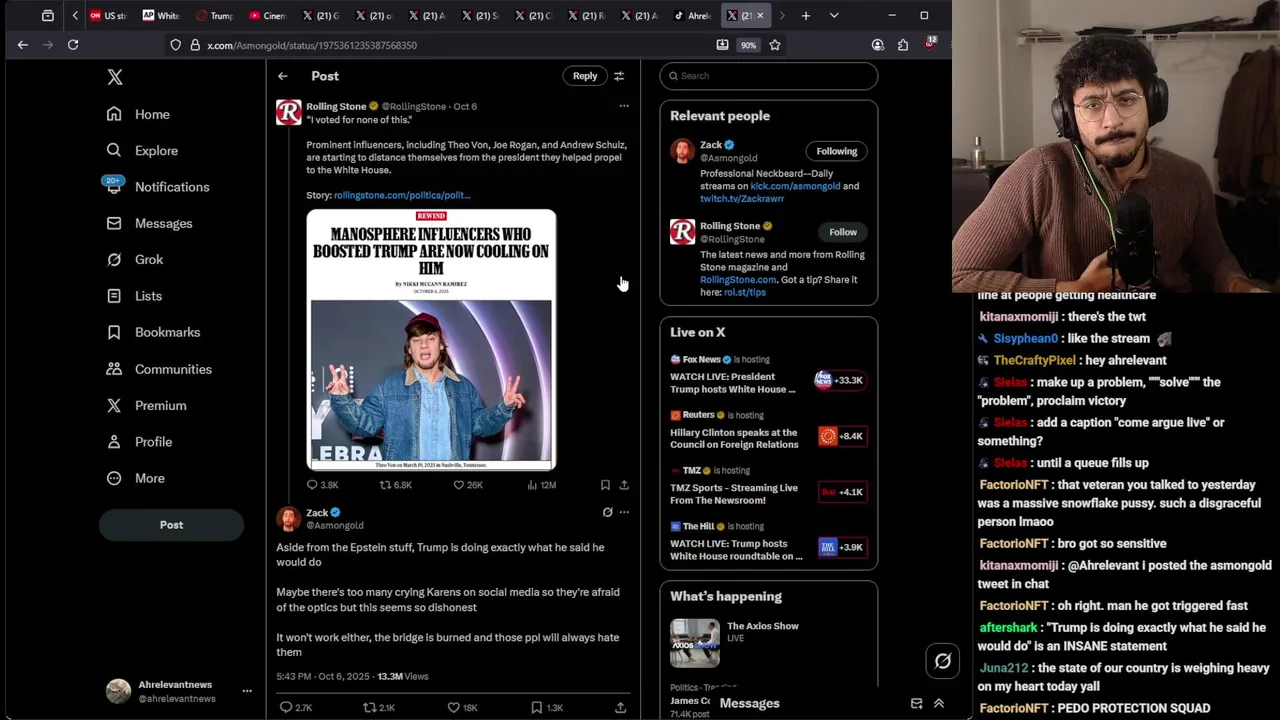
Task: Click the Premium X icon in the sidebar
Action: [x=114, y=405]
